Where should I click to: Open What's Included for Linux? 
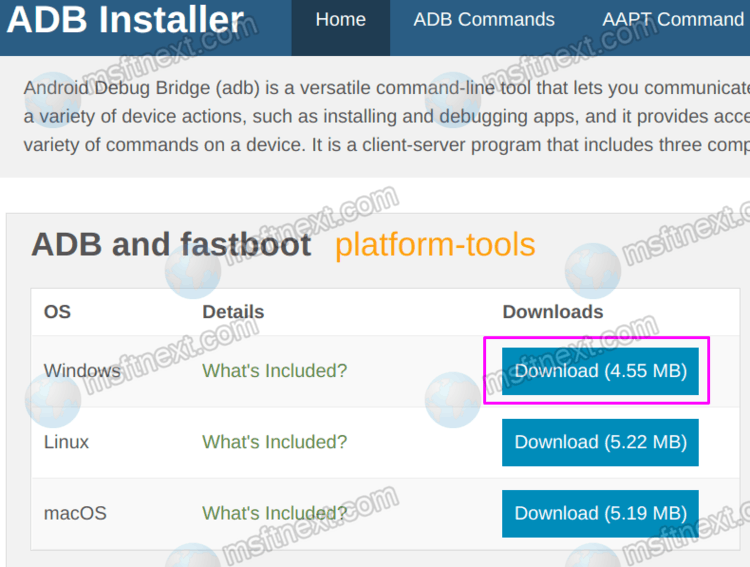(274, 442)
